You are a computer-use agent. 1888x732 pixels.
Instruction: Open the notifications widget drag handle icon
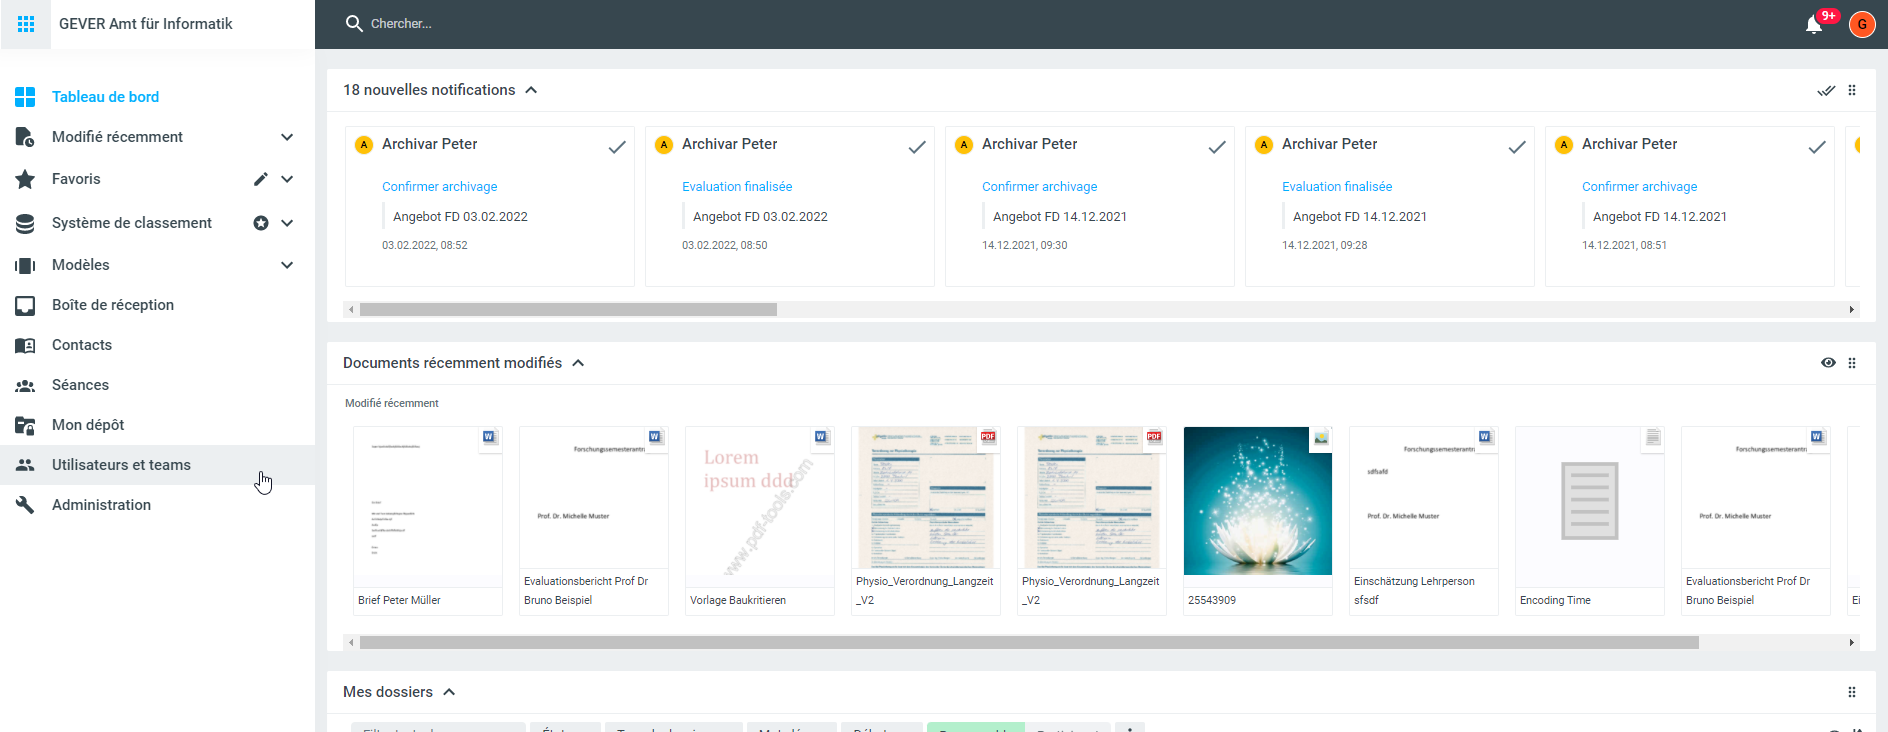point(1852,90)
